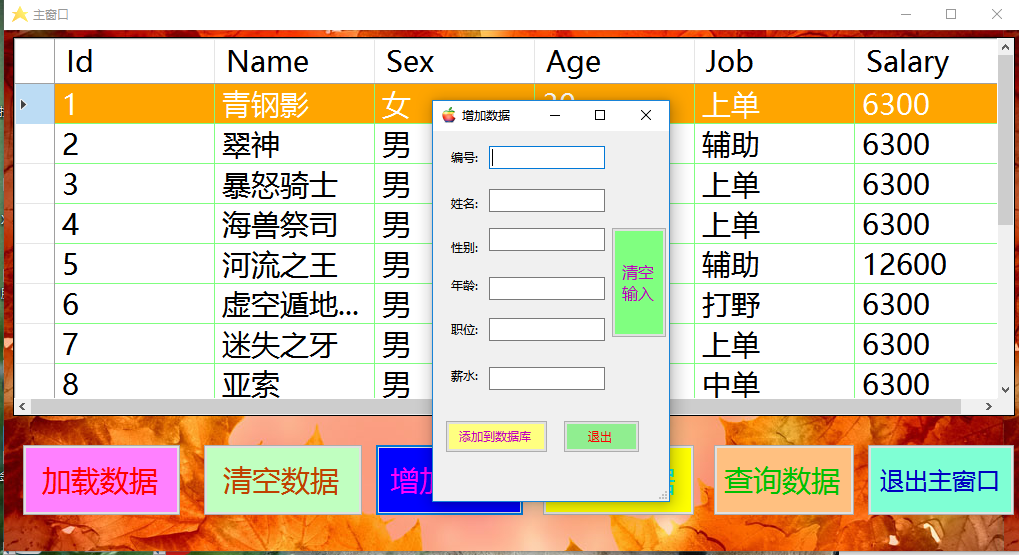Click the name cell 亚索
The image size is (1019, 555).
294,382
